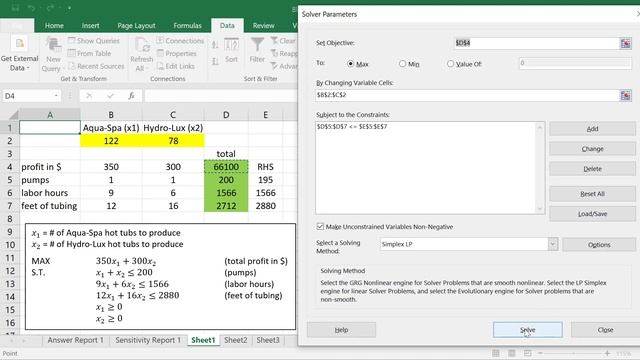This screenshot has height=360, width=640.
Task: Select column header D
Action: (226, 115)
